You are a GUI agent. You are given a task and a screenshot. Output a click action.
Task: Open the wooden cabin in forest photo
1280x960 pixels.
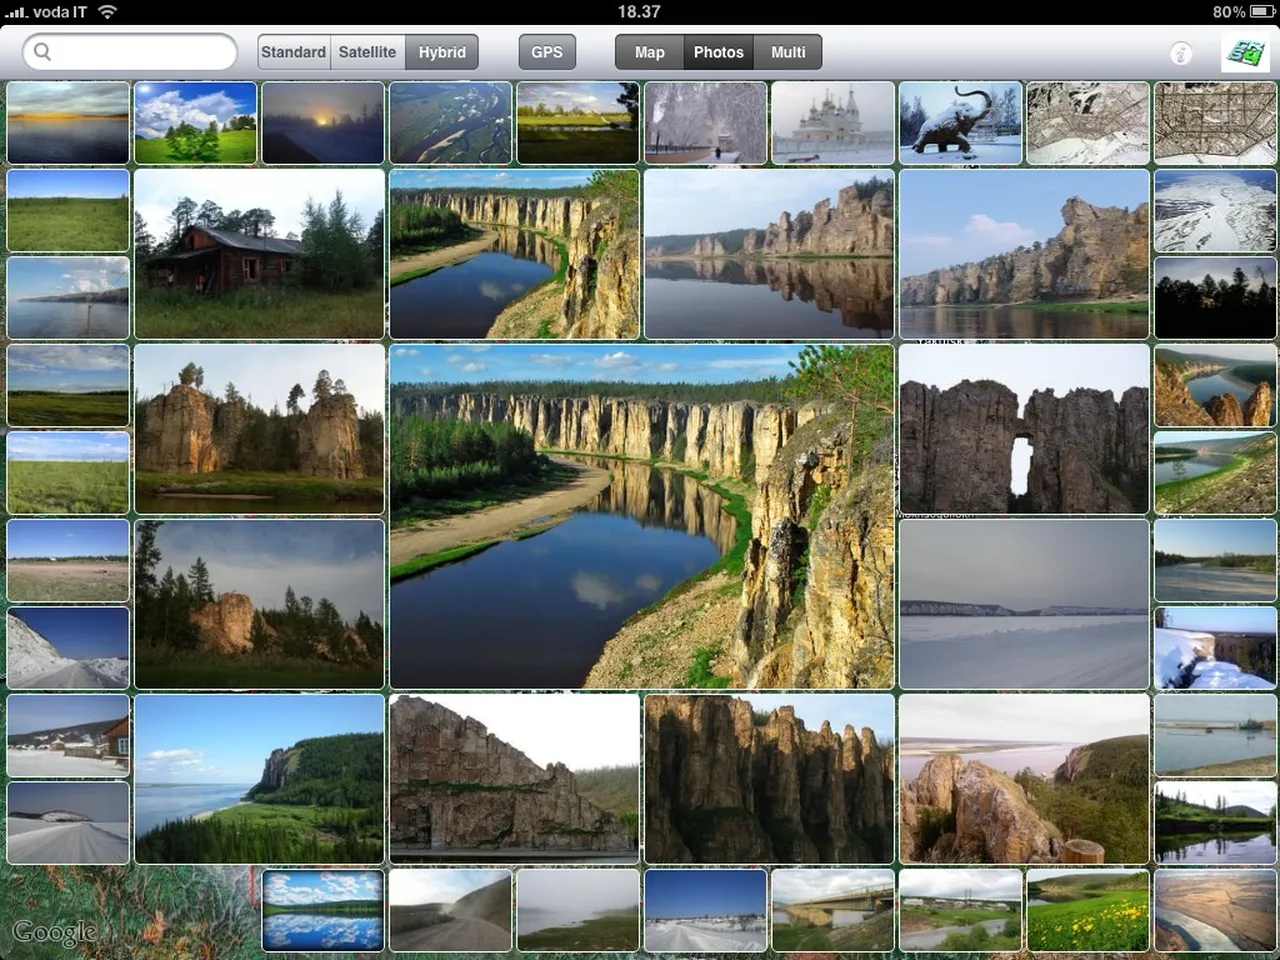(260, 254)
